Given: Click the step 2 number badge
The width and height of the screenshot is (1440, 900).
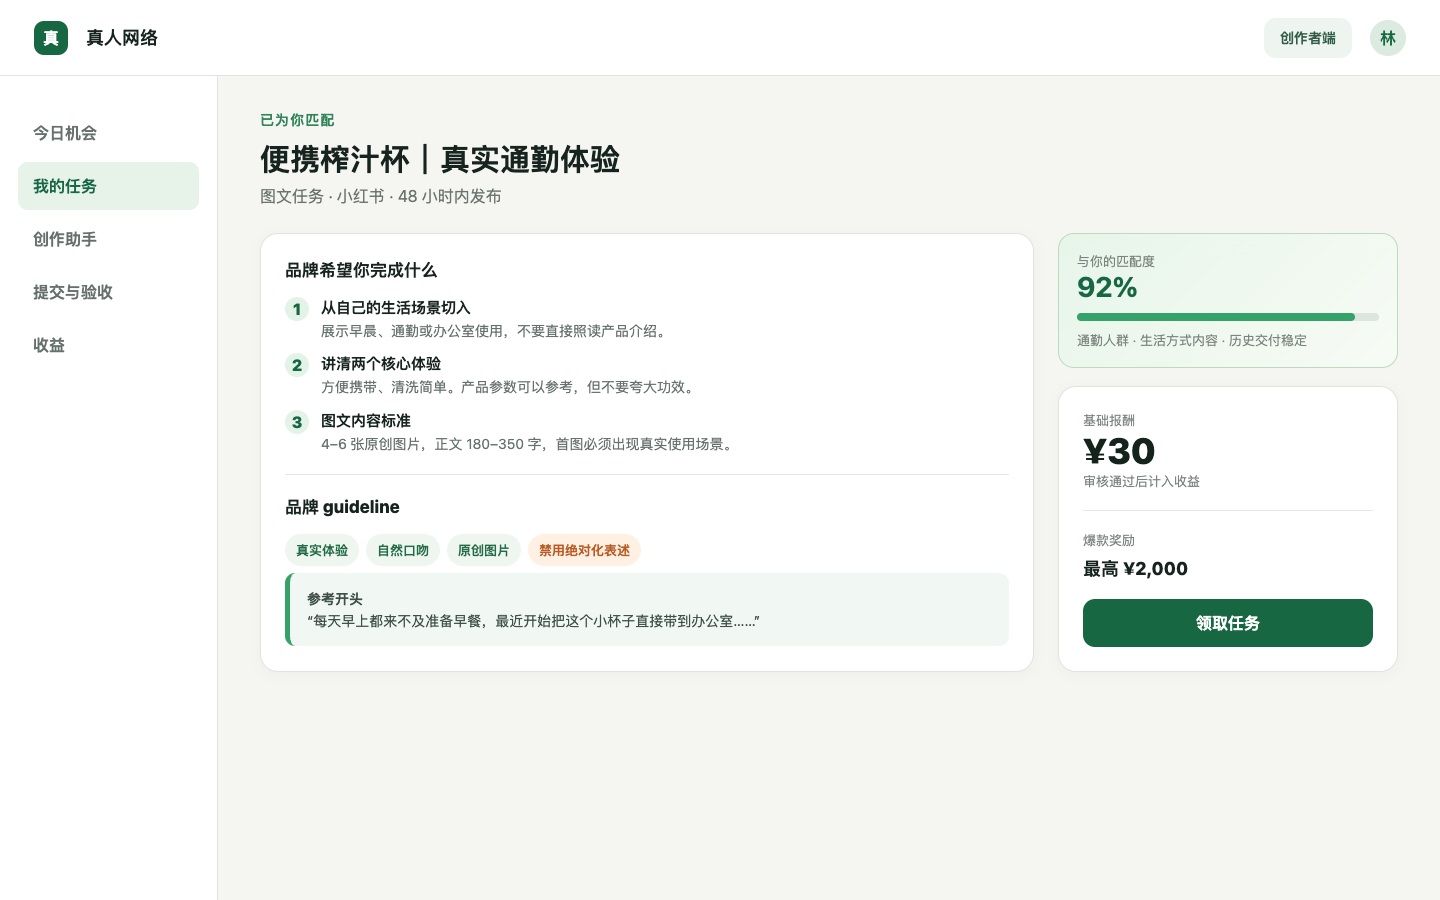Looking at the screenshot, I should pyautogui.click(x=297, y=365).
